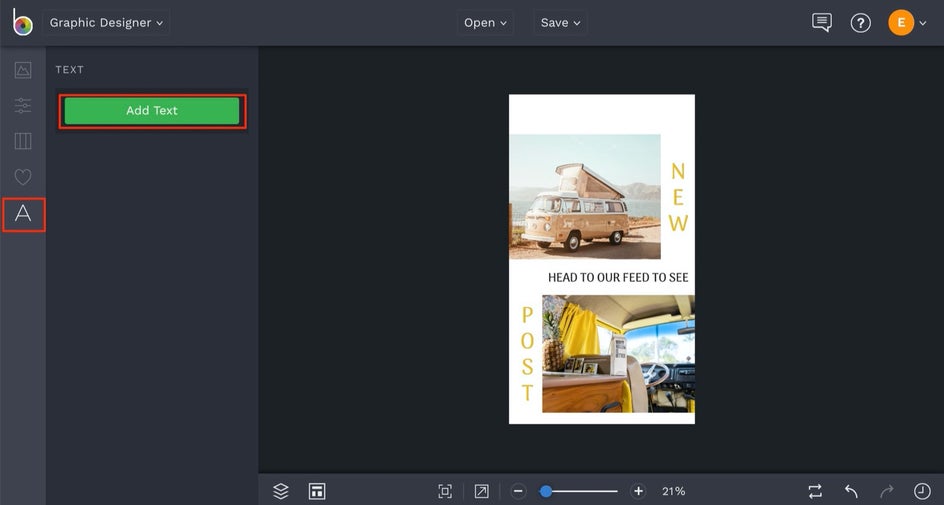Open the Layers stack icon
This screenshot has width=944, height=505.
[x=281, y=491]
